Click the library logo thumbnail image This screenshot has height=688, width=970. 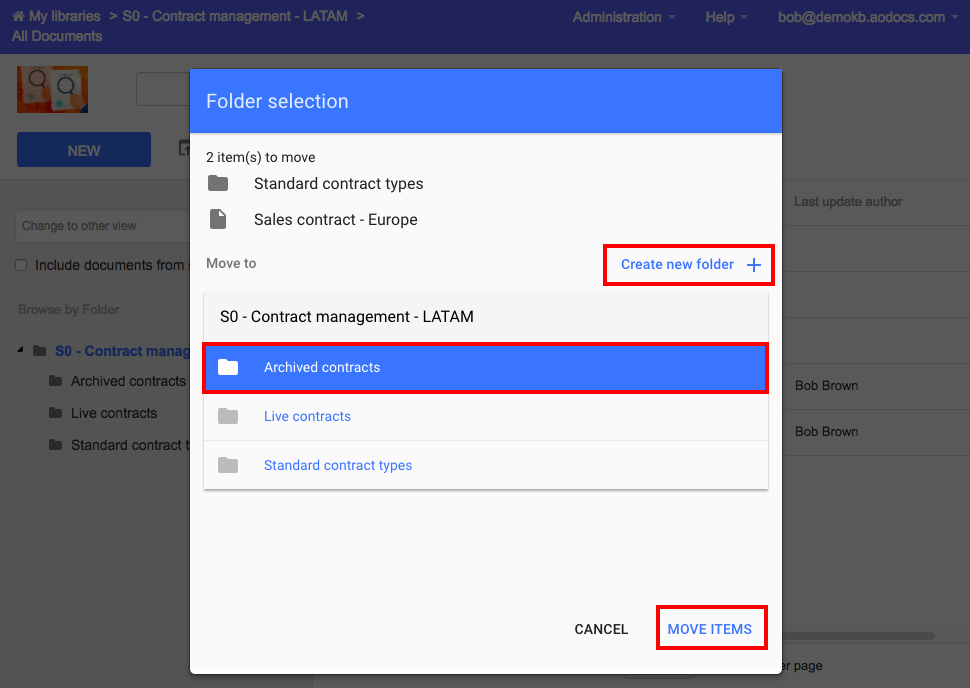point(52,90)
